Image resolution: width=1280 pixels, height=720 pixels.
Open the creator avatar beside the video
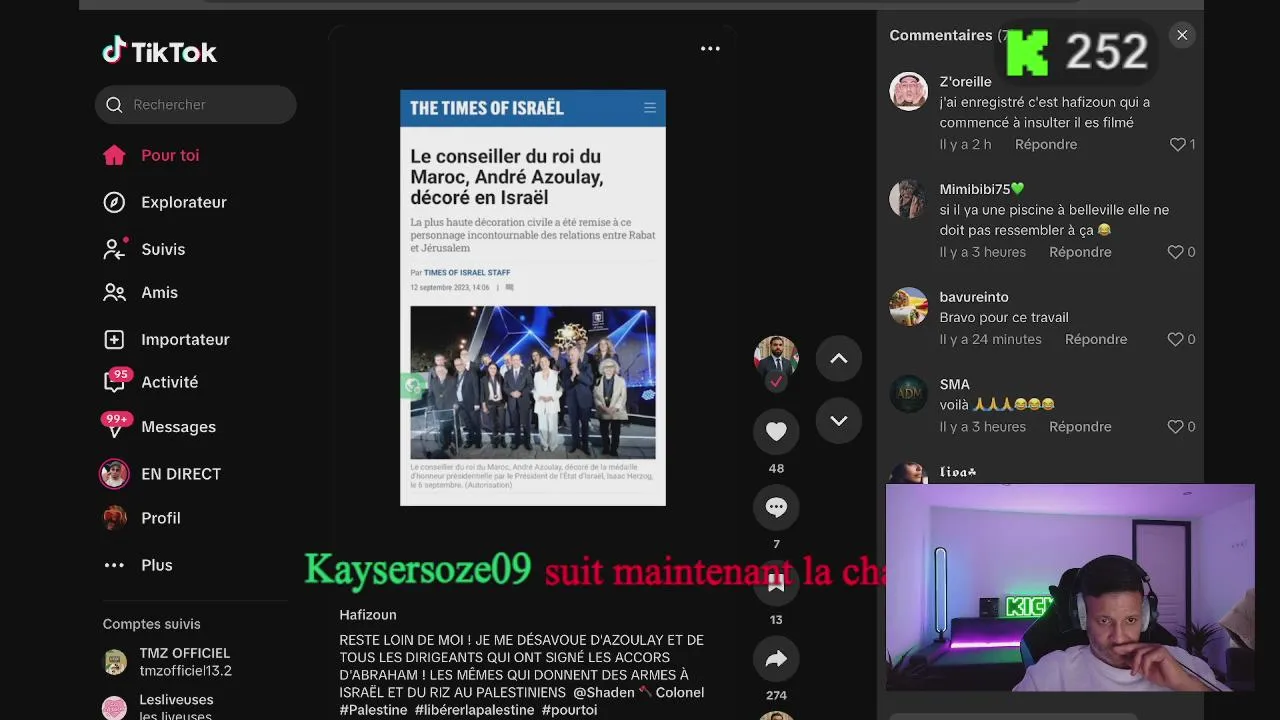[776, 358]
